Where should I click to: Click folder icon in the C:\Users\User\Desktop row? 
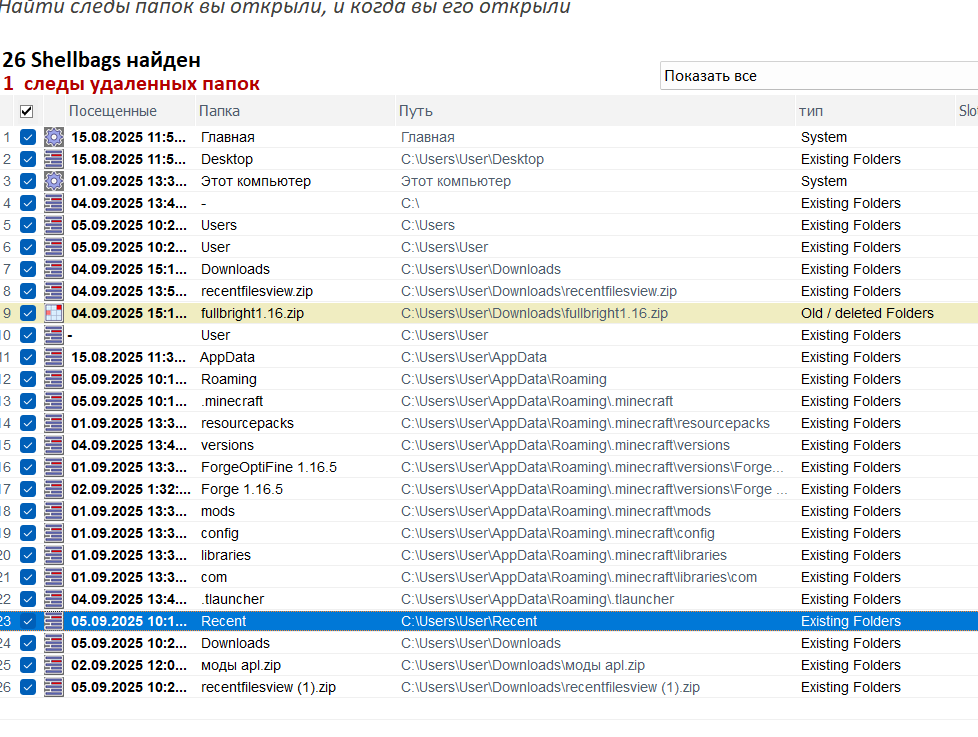click(x=54, y=159)
